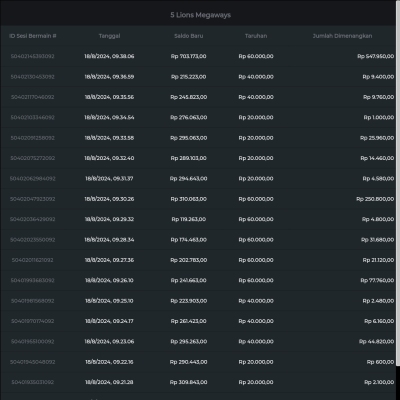Click balance Rp 276.063,00
Image resolution: width=400 pixels, height=400 pixels.
[189, 117]
